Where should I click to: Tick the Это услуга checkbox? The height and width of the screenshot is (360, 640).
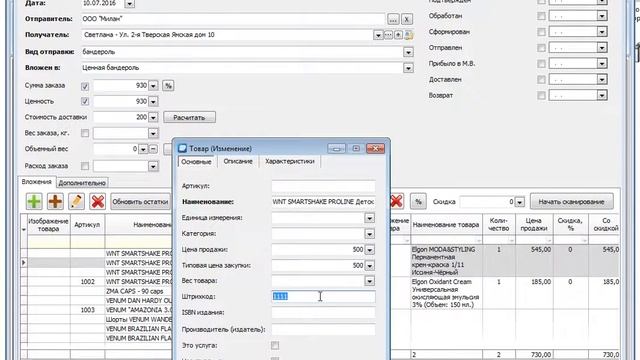pos(275,346)
